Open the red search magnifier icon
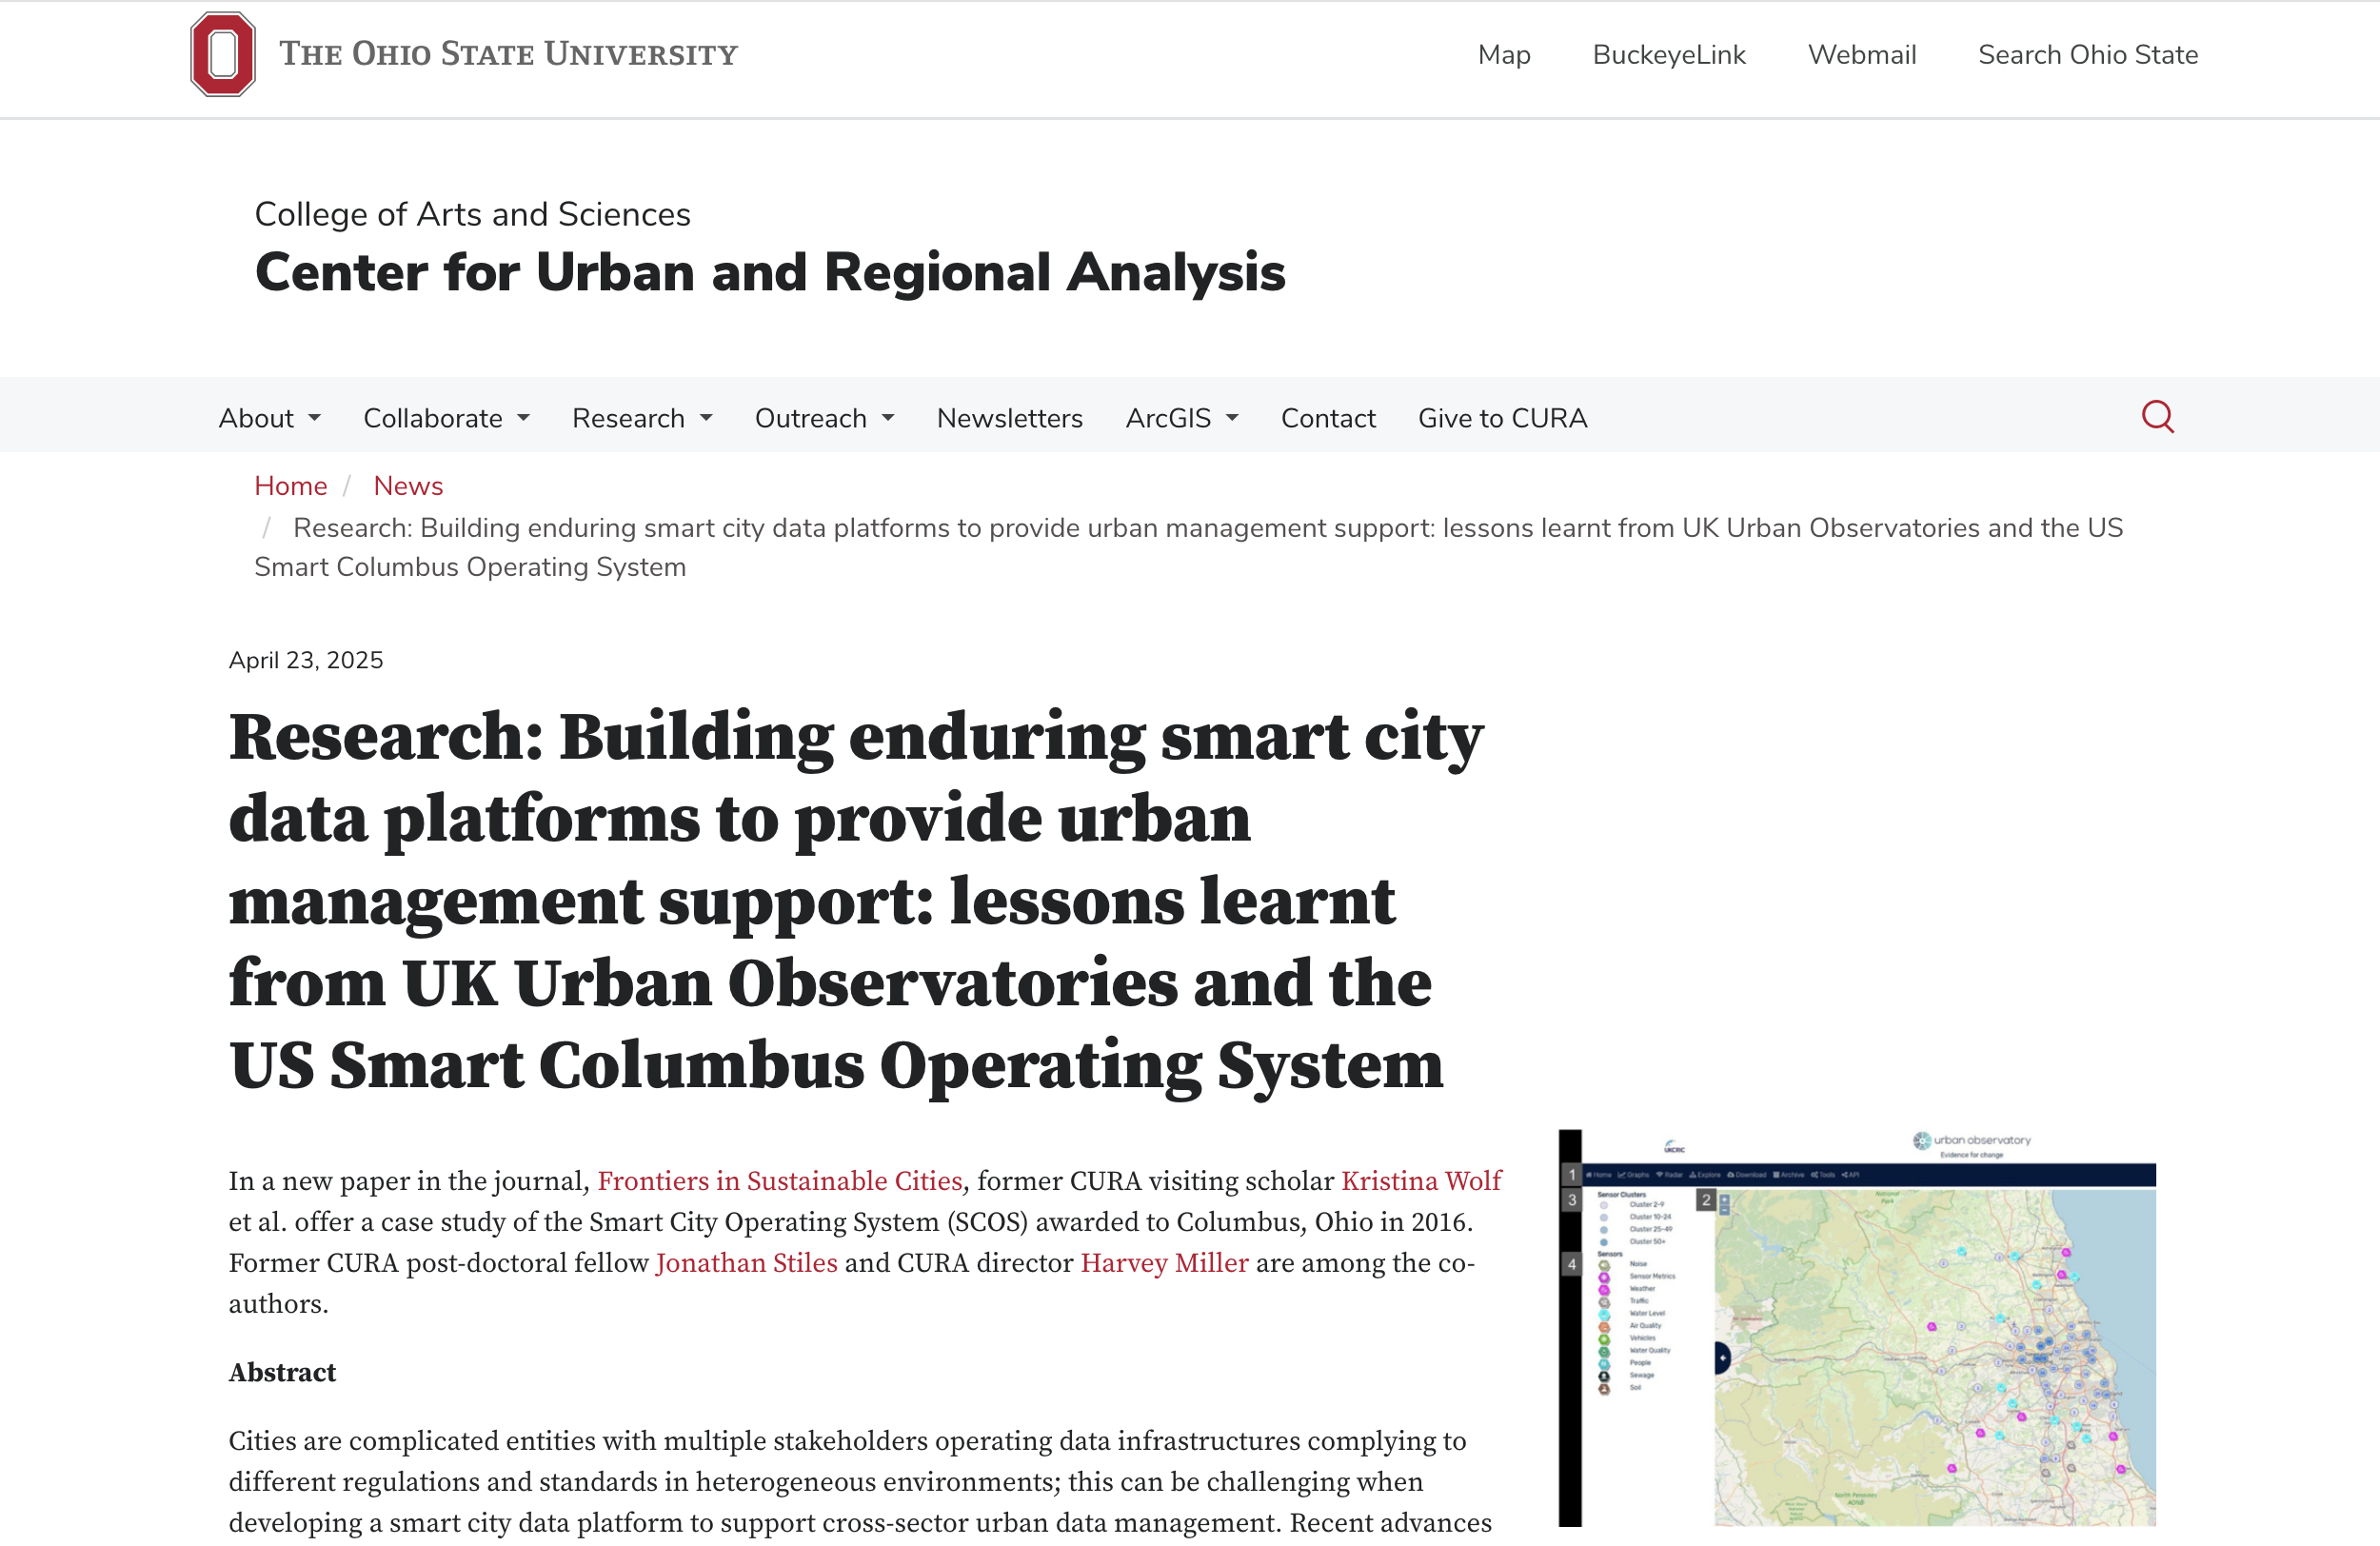 click(x=2157, y=417)
